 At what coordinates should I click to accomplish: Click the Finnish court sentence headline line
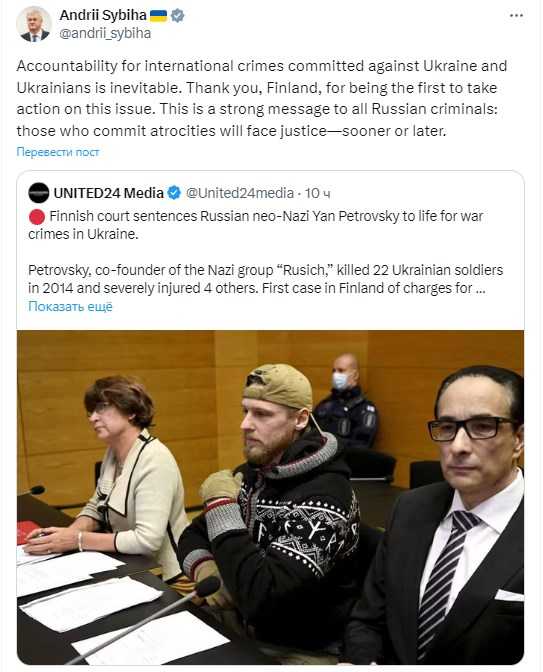click(x=255, y=225)
